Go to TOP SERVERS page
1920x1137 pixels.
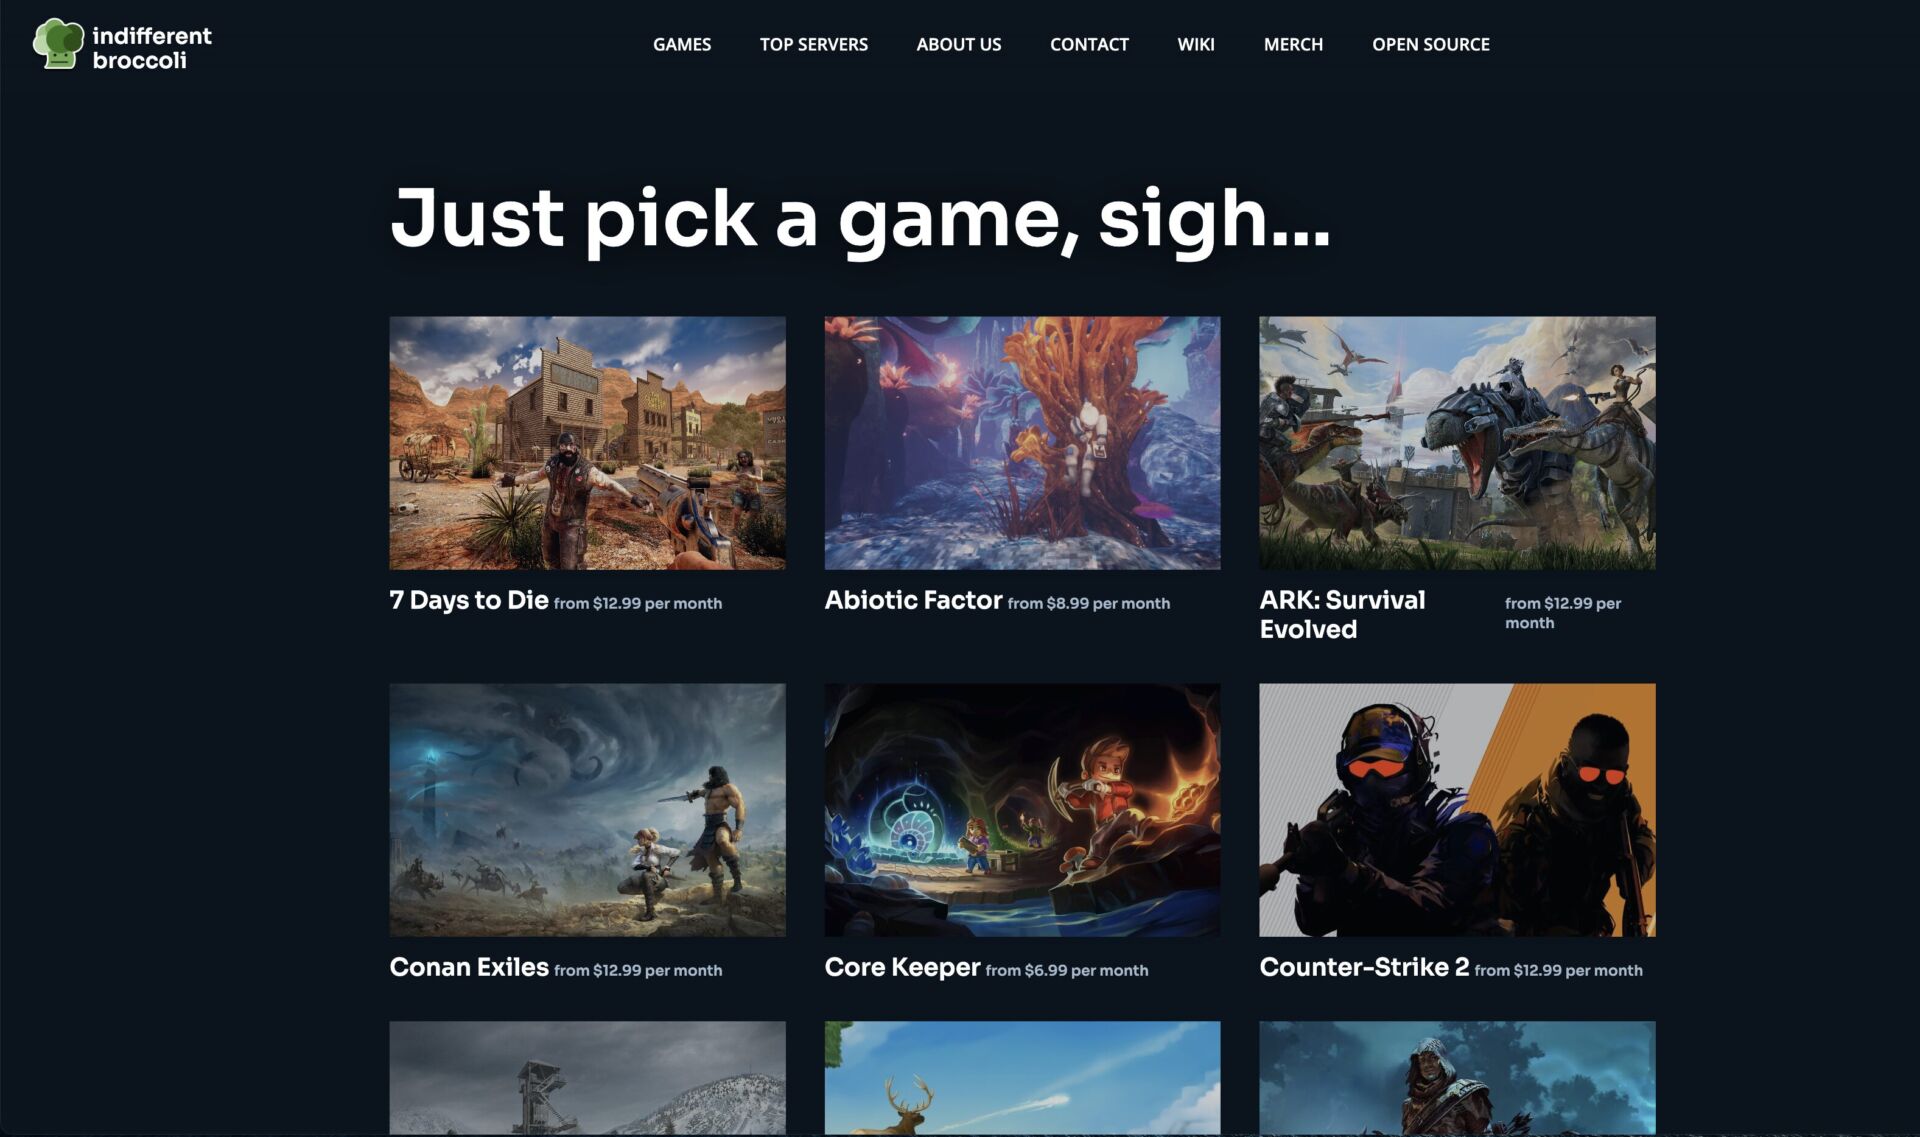(x=814, y=44)
